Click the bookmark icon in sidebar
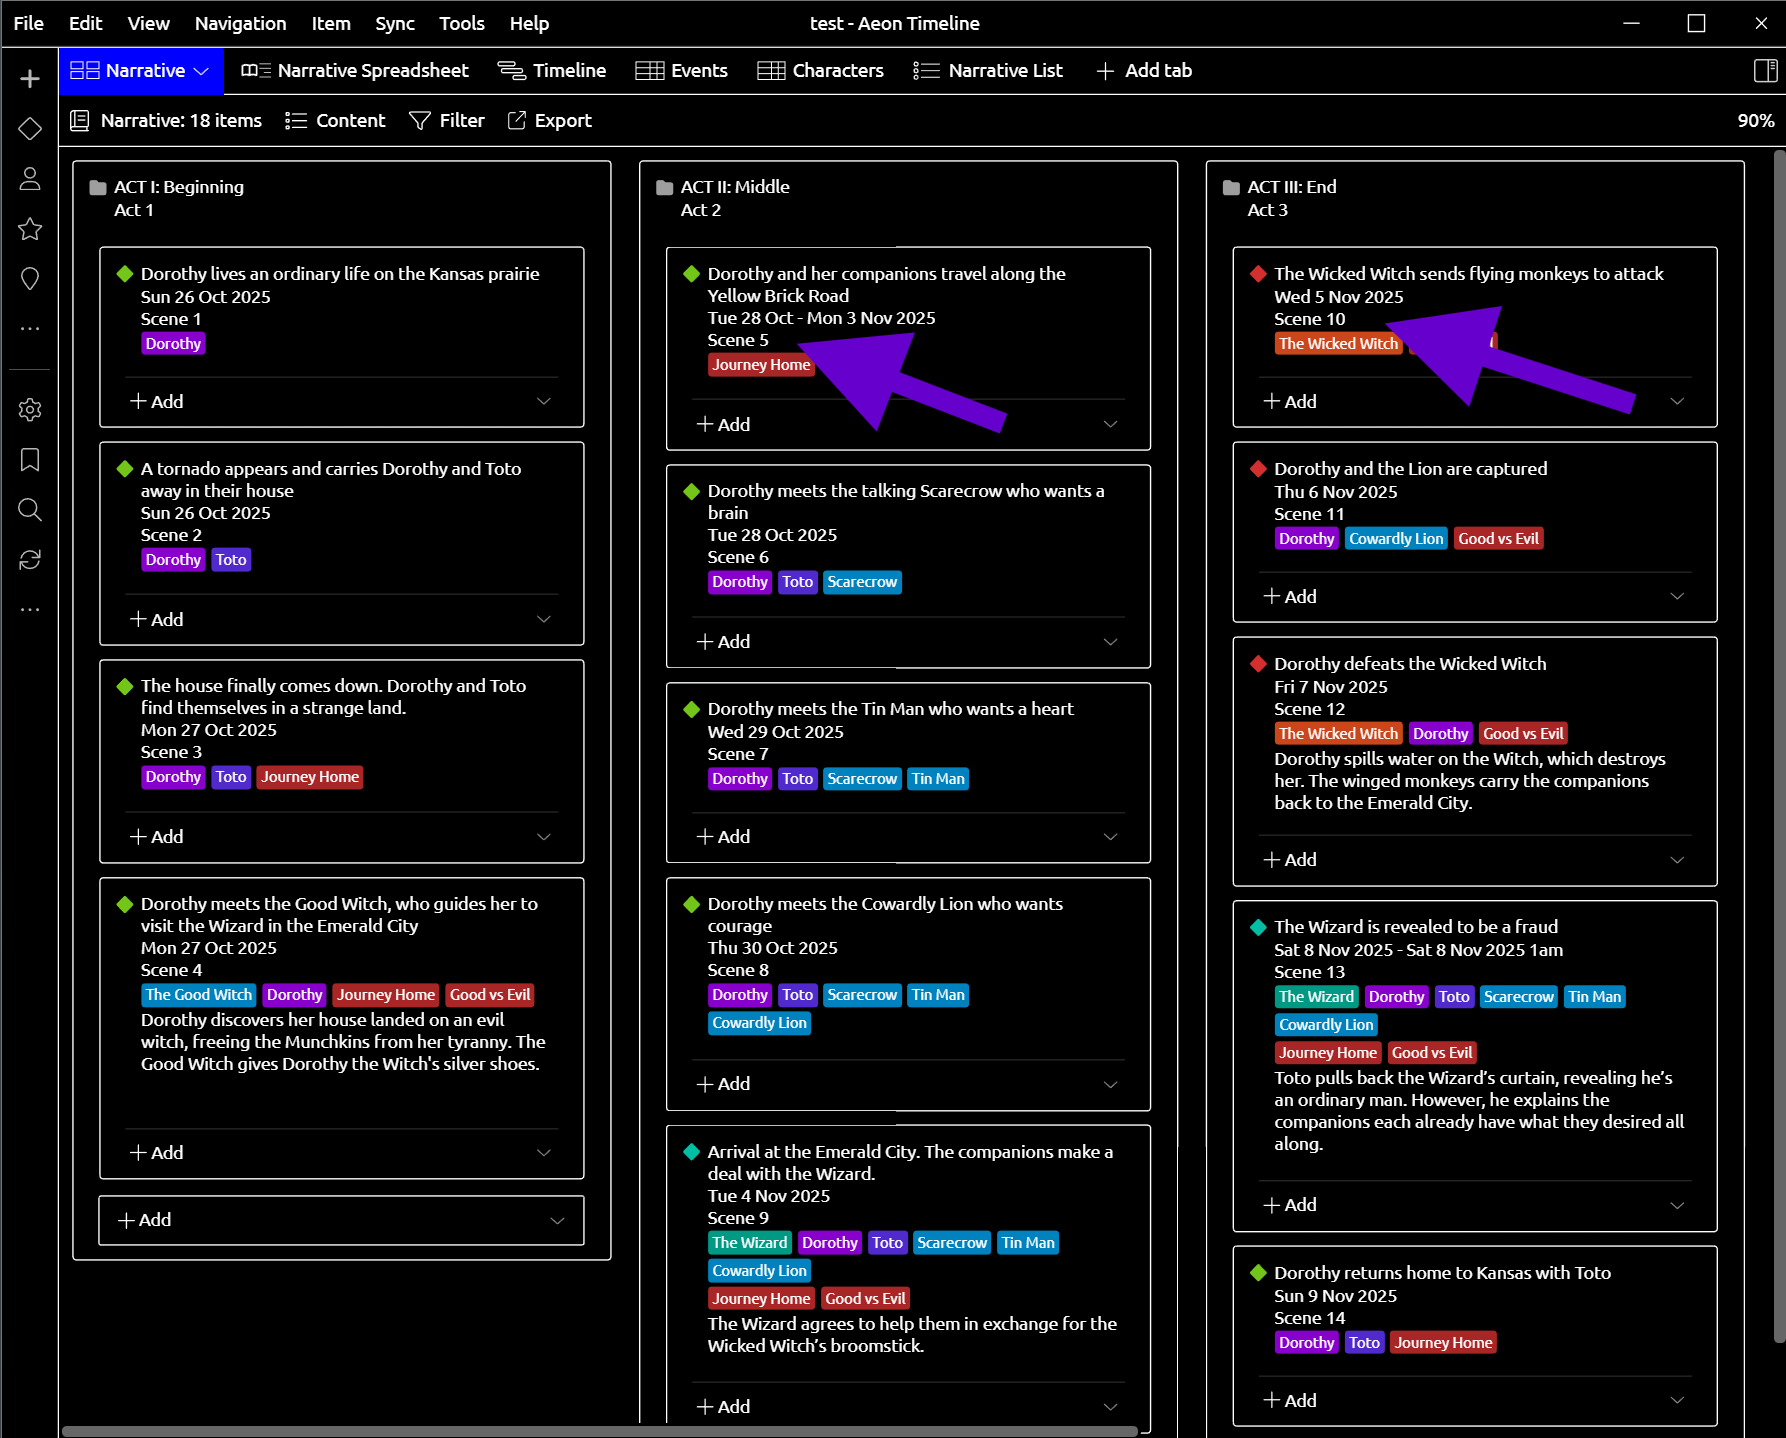Viewport: 1786px width, 1438px height. (30, 460)
